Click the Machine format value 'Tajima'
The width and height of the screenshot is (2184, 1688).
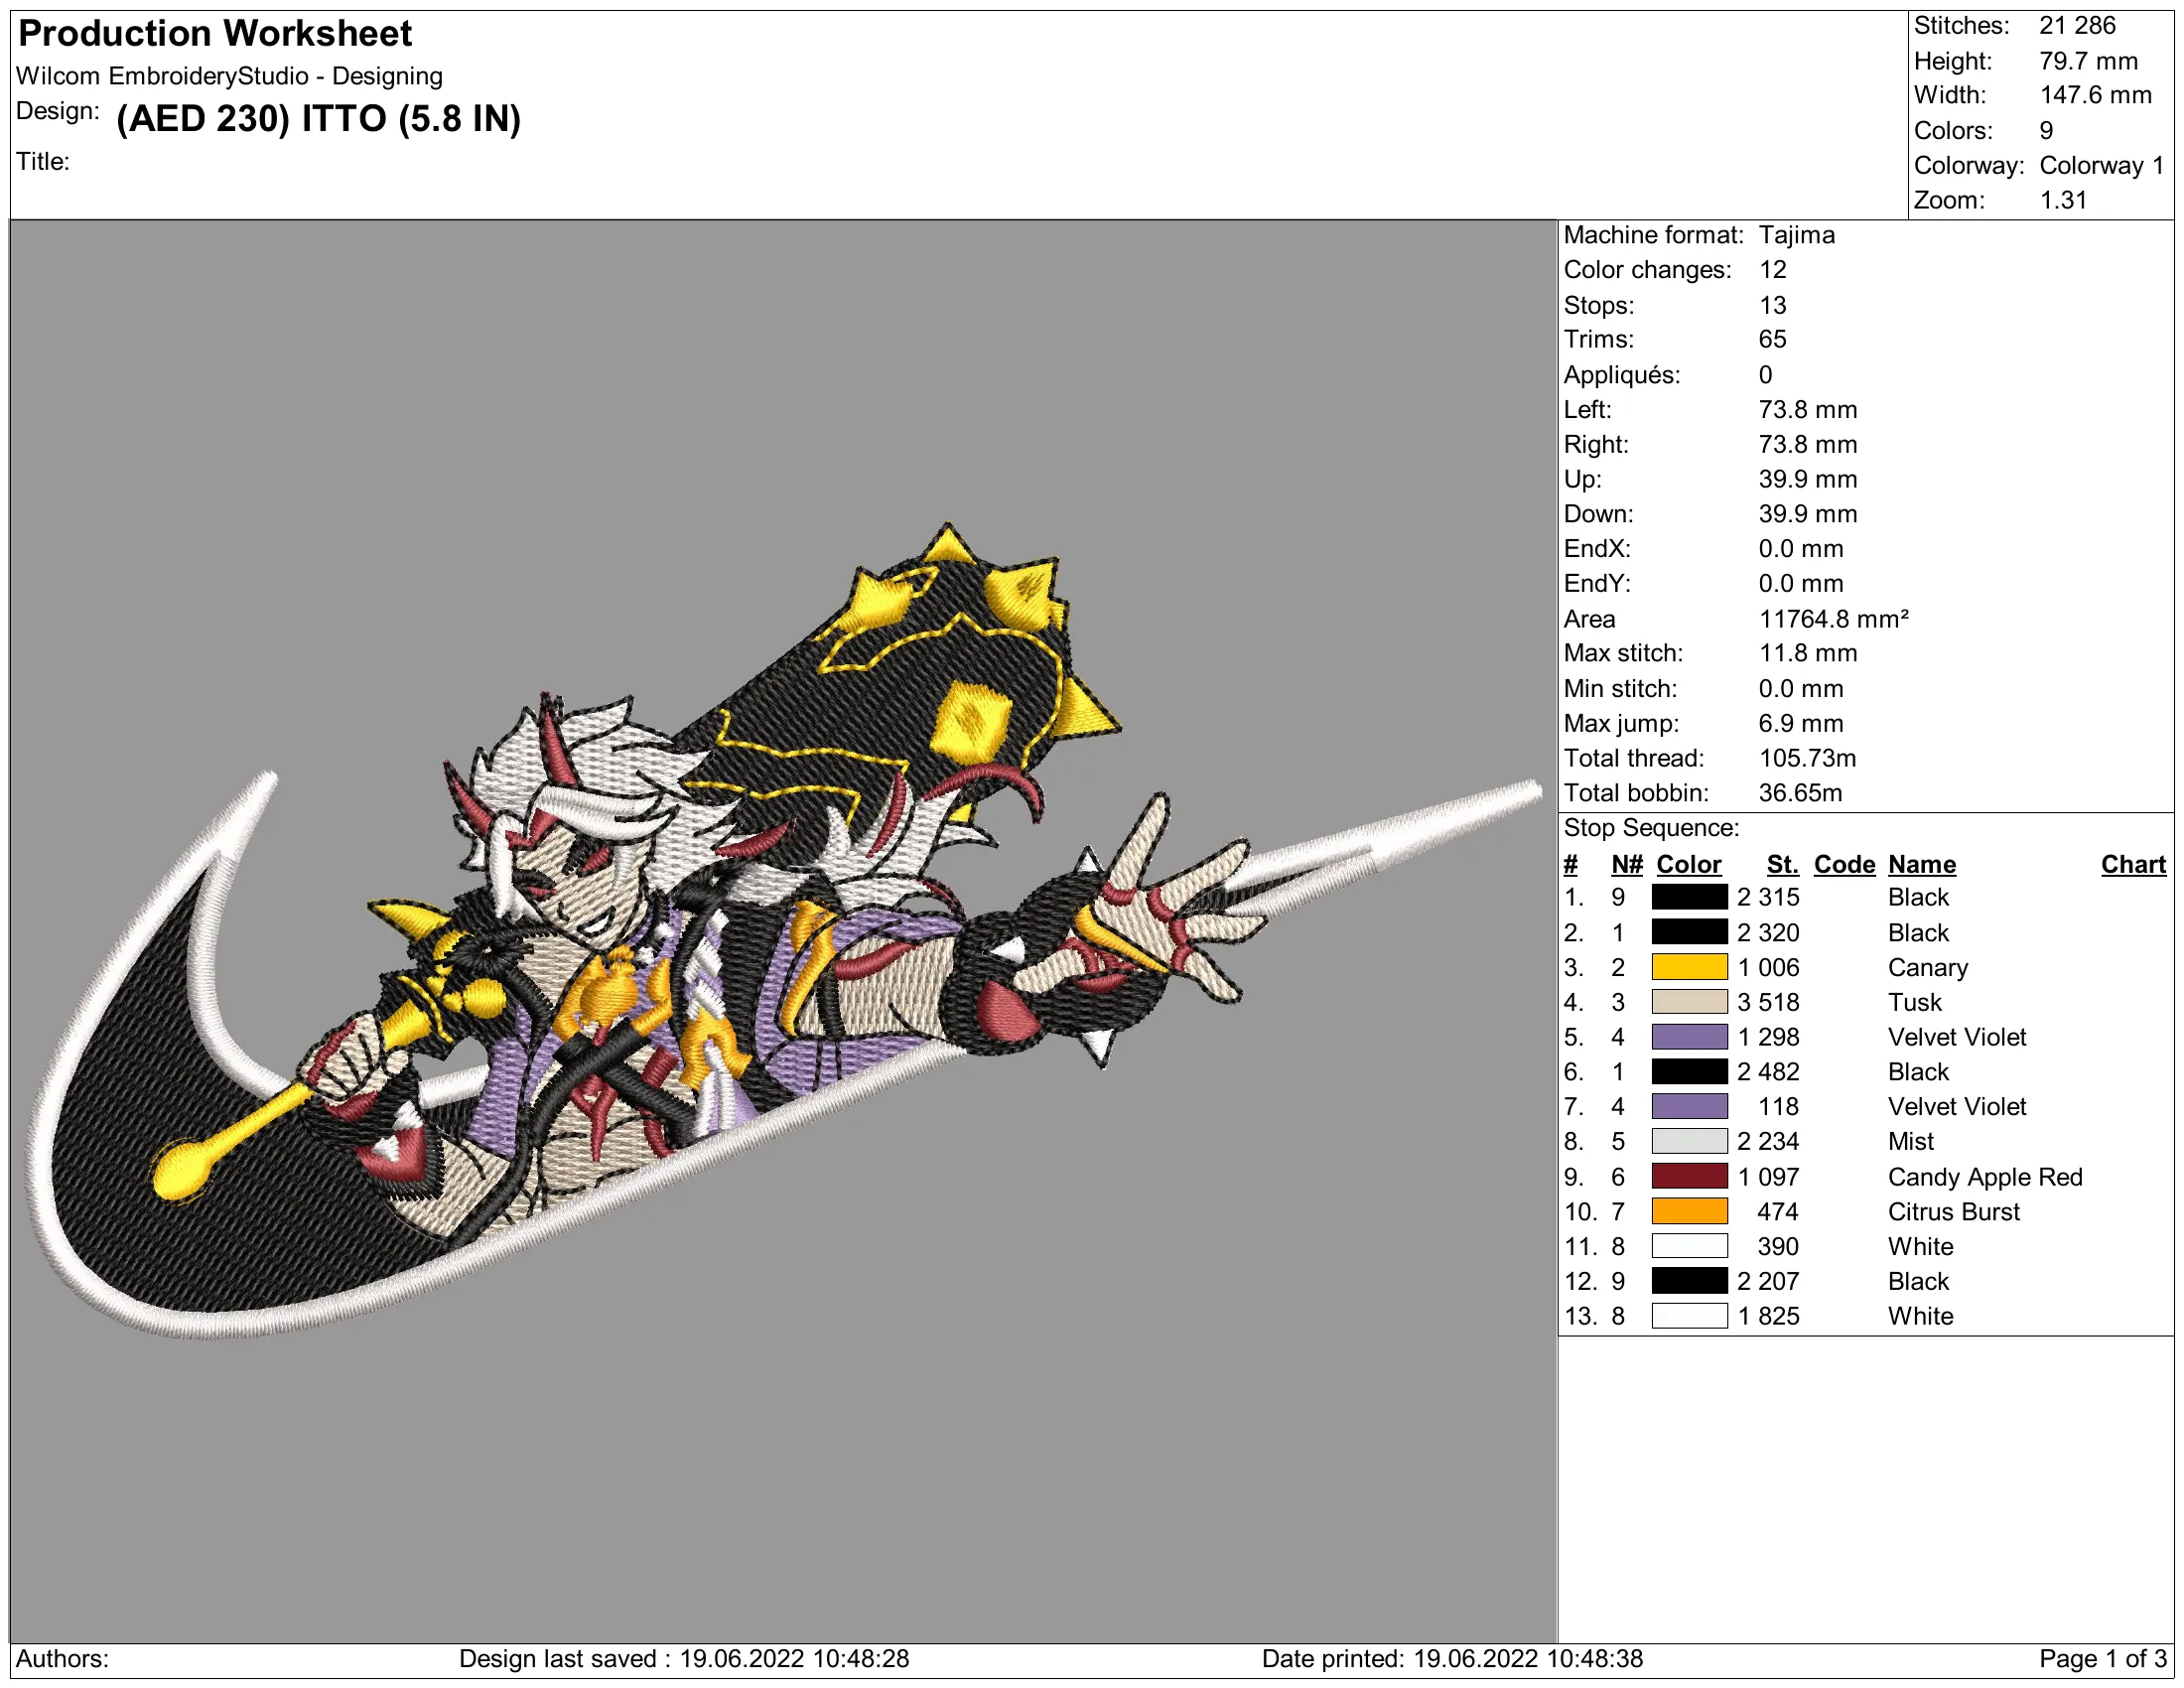[1797, 235]
